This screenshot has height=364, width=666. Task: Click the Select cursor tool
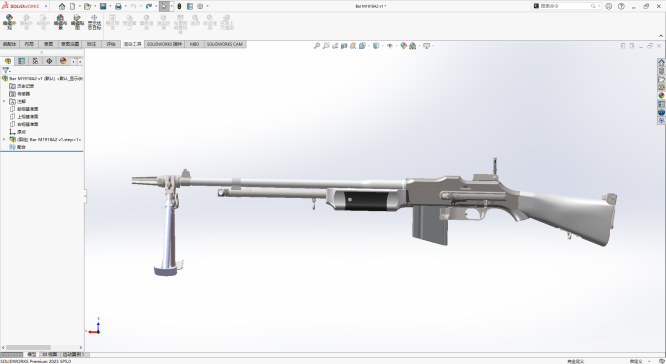coord(164,6)
